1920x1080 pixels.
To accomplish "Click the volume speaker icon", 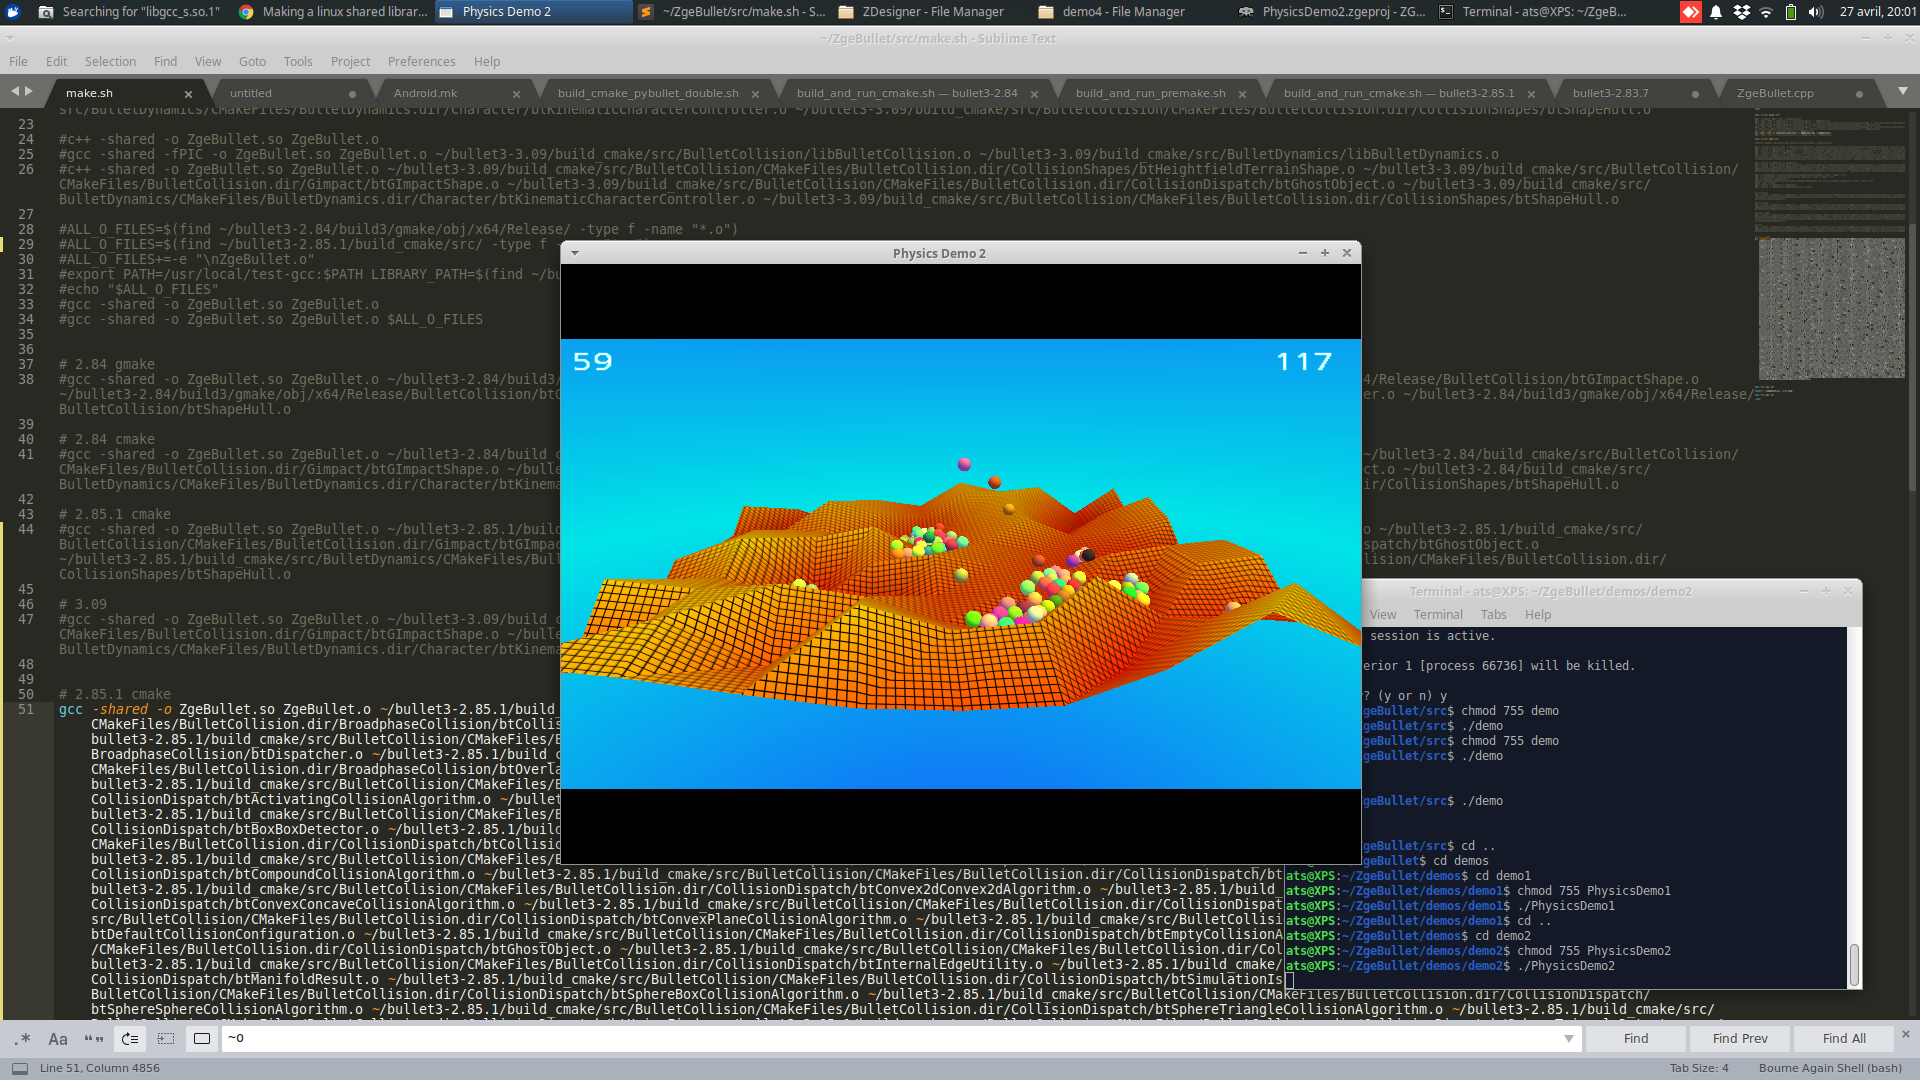I will coord(1816,12).
